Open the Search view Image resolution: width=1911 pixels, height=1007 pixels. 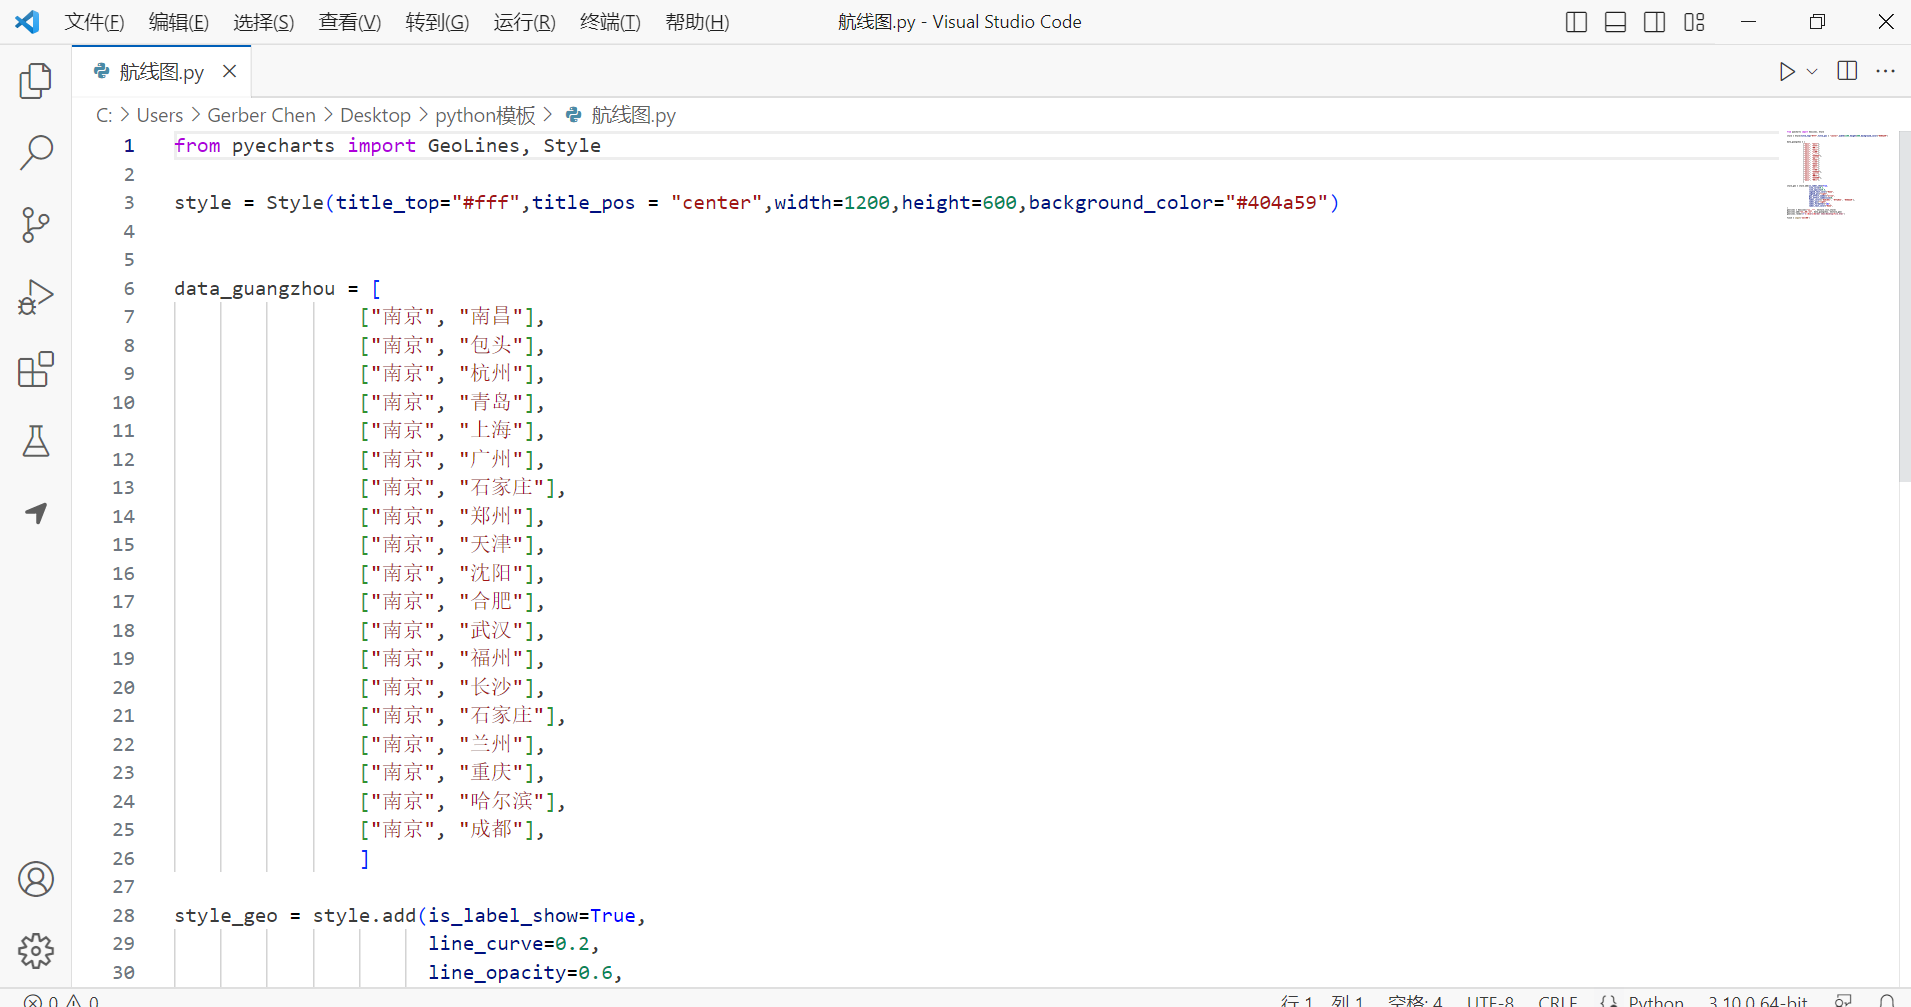point(36,153)
